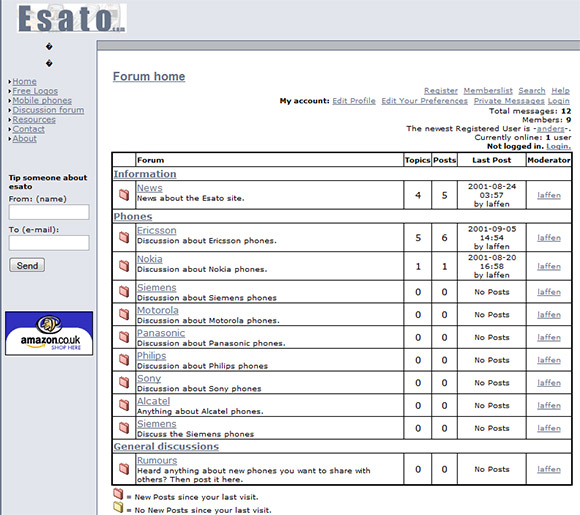
Task: Click the newest user anders link
Action: coord(551,129)
